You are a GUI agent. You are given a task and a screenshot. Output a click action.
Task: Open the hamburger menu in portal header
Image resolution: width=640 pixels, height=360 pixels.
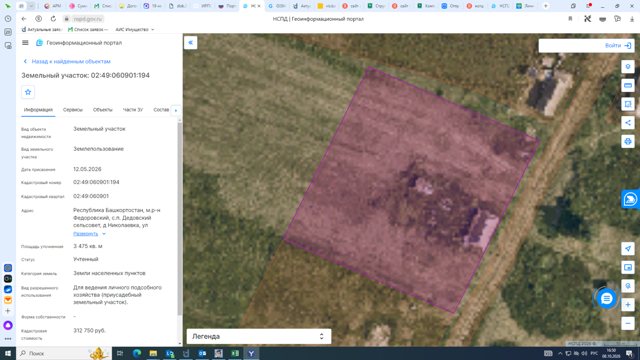coord(25,42)
